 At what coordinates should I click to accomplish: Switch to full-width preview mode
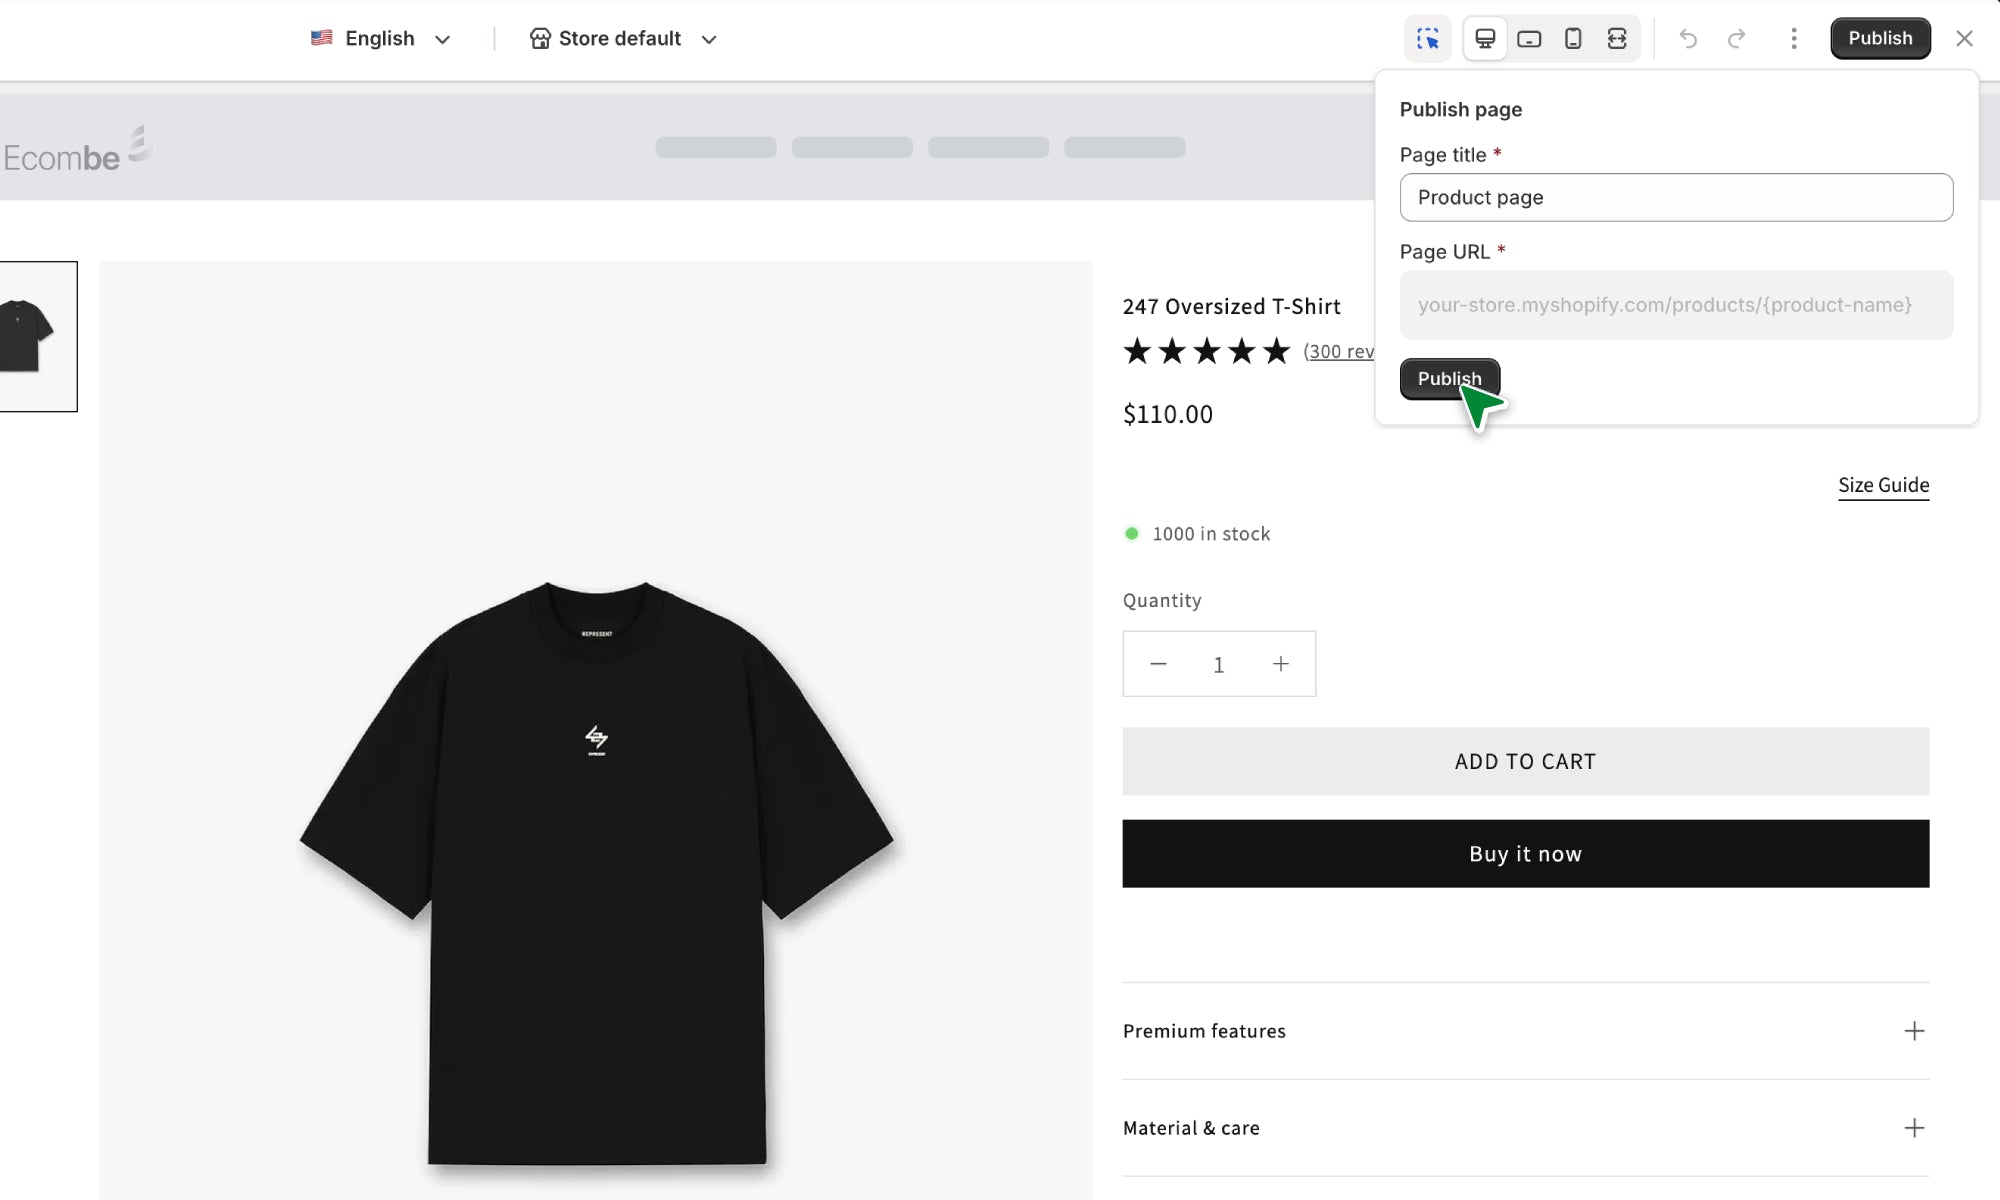1617,39
